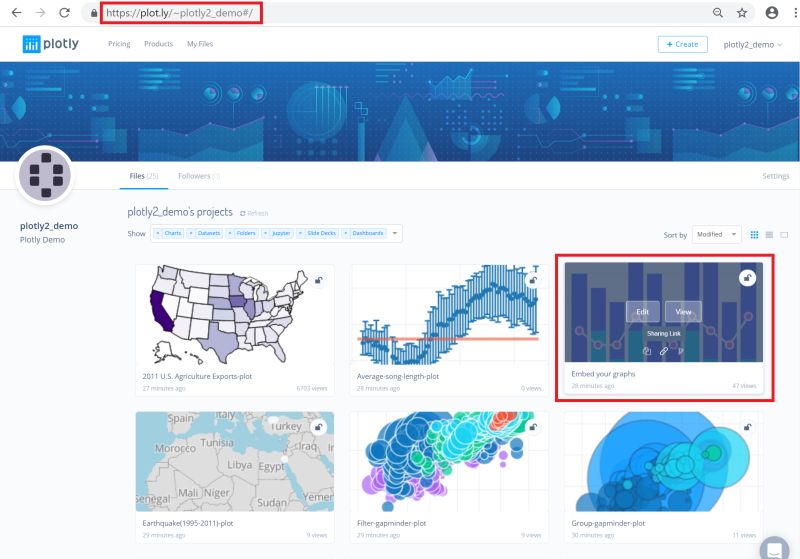Click the Plotly logo

tap(51, 44)
